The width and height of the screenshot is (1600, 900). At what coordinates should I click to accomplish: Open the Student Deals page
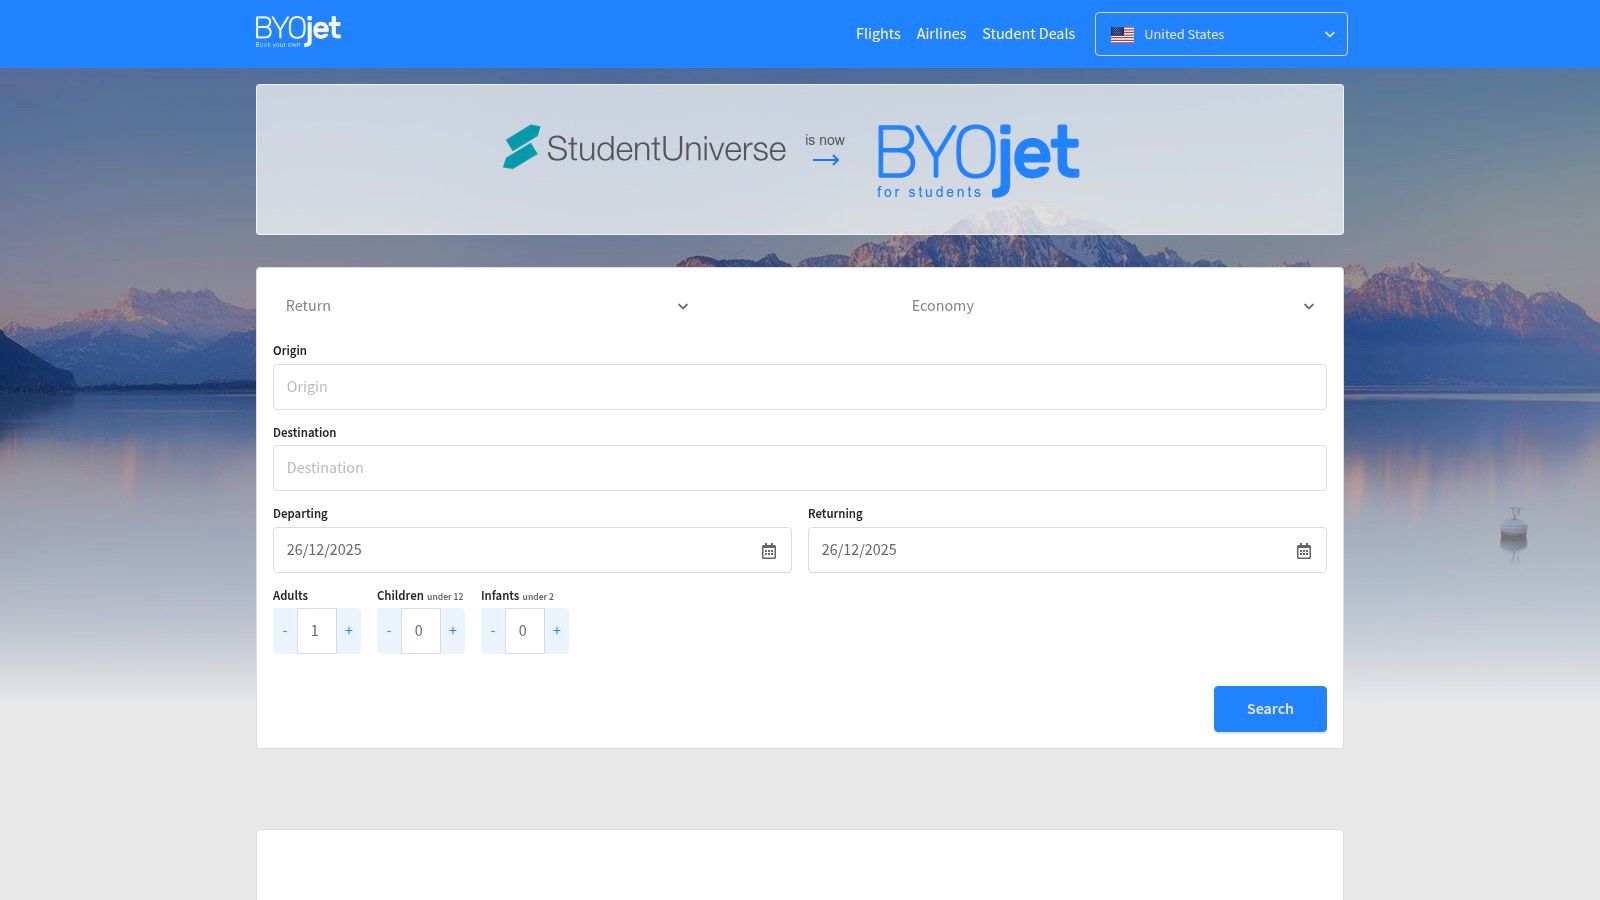click(1028, 33)
